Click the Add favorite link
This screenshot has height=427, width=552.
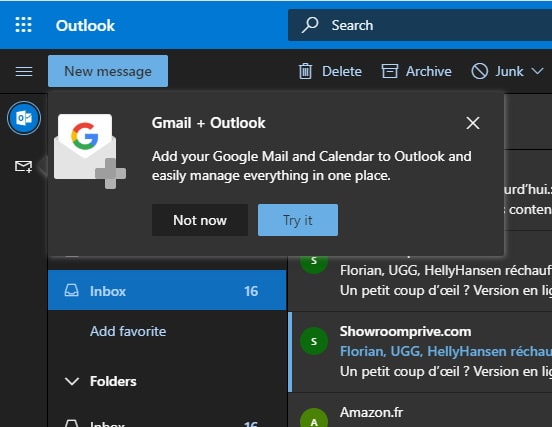click(128, 331)
